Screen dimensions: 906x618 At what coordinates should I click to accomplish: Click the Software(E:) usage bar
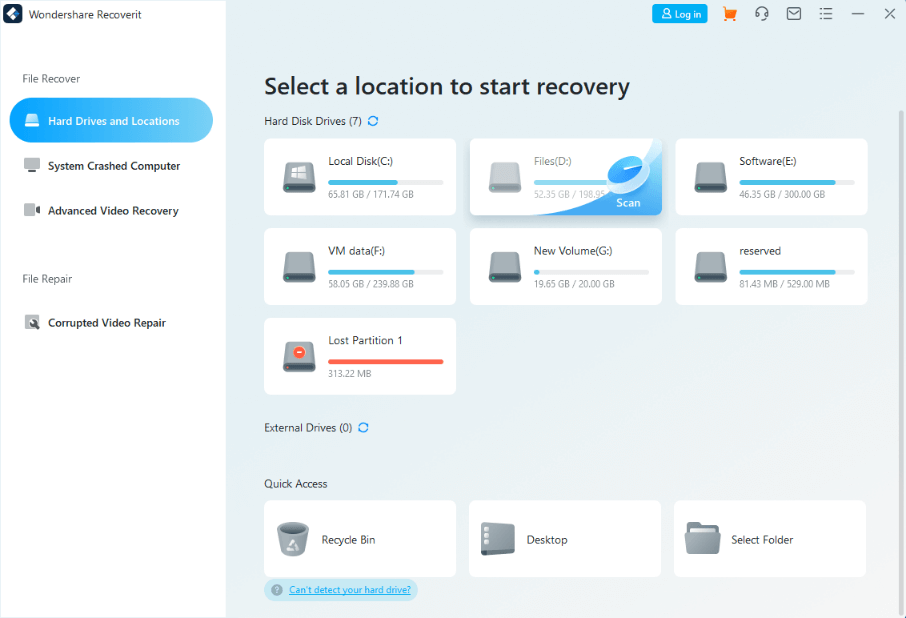(797, 183)
